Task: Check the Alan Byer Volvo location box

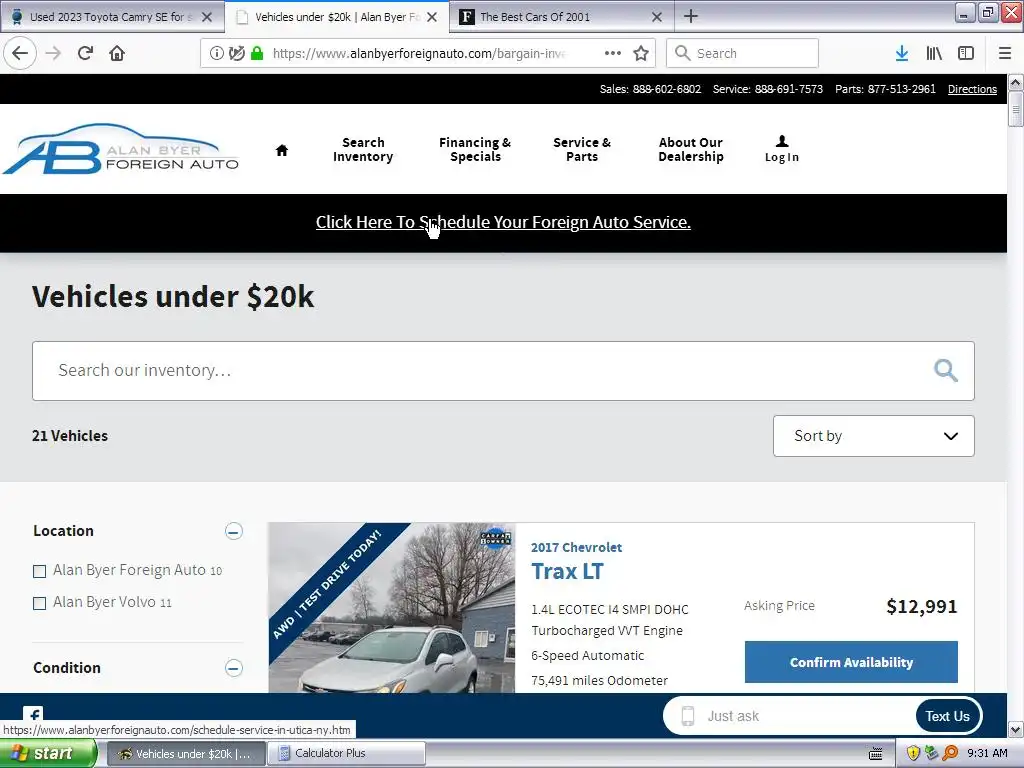Action: tap(40, 603)
